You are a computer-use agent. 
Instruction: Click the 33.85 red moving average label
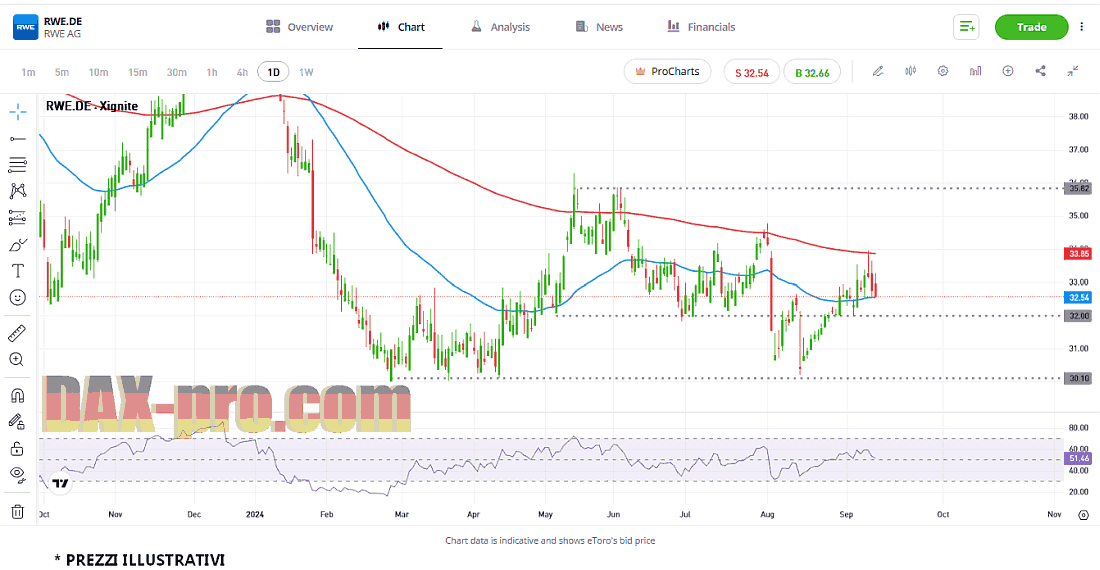1078,253
